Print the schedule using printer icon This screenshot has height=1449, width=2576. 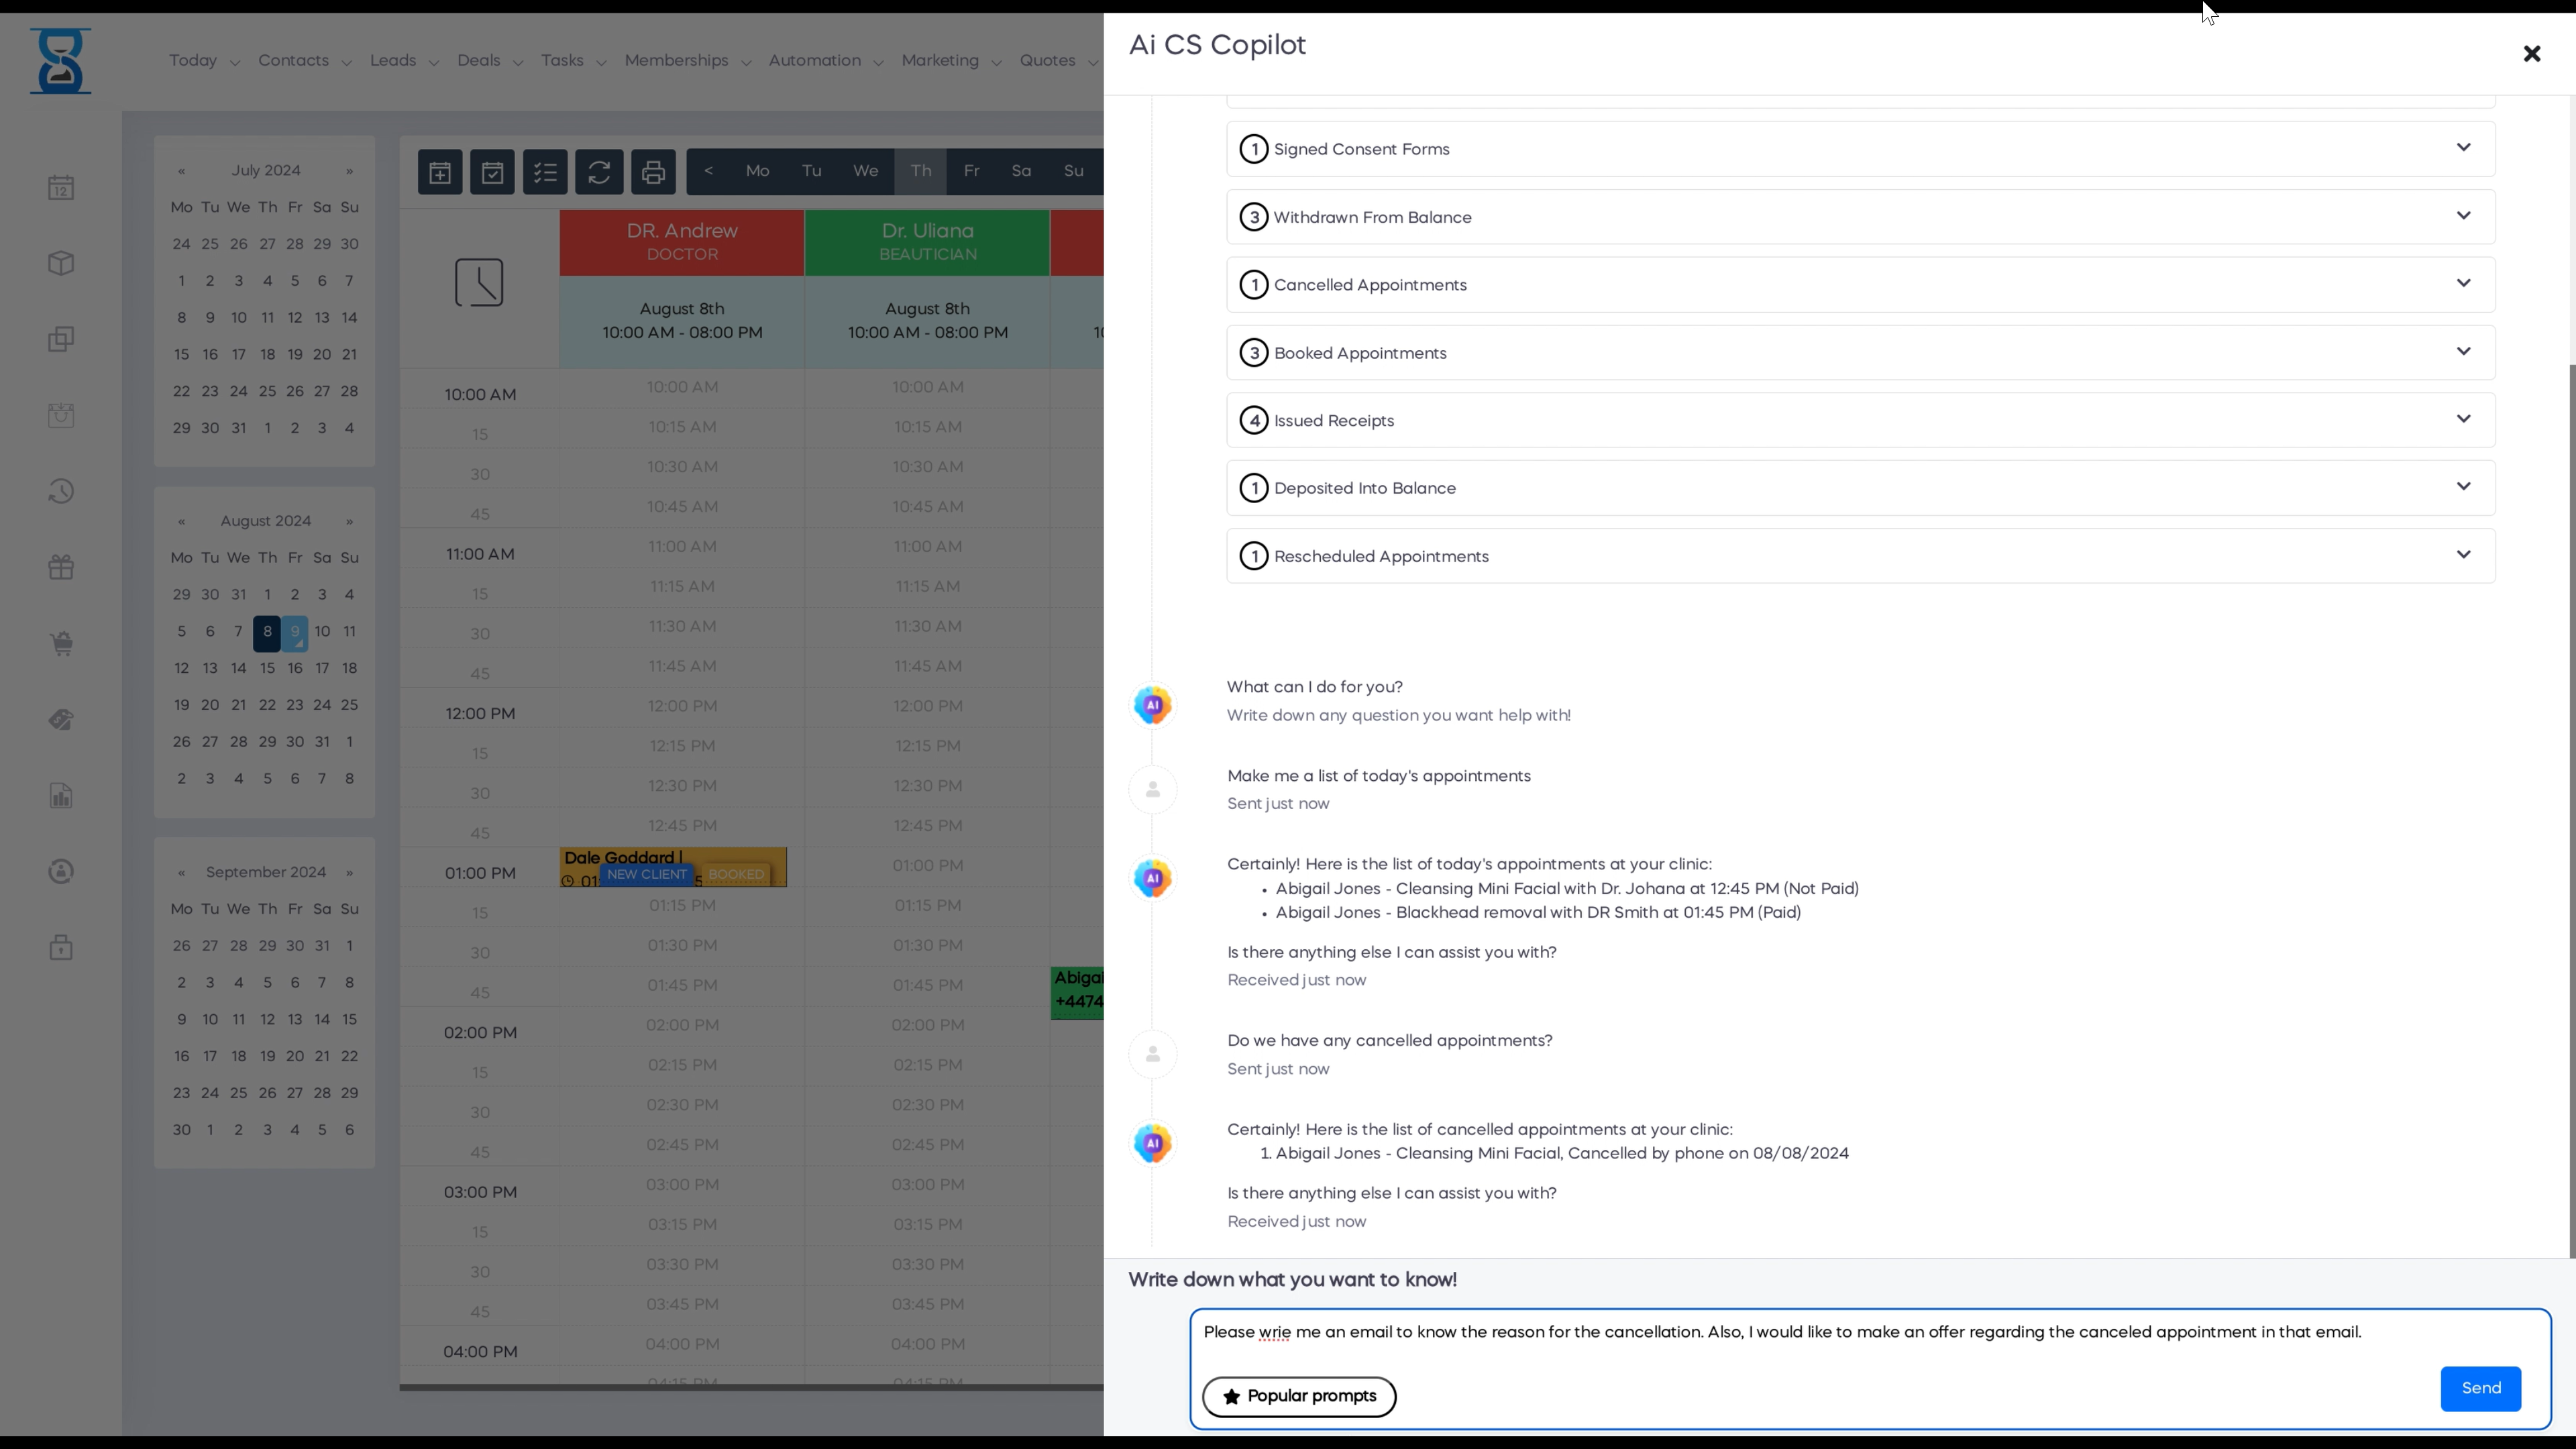tap(652, 171)
